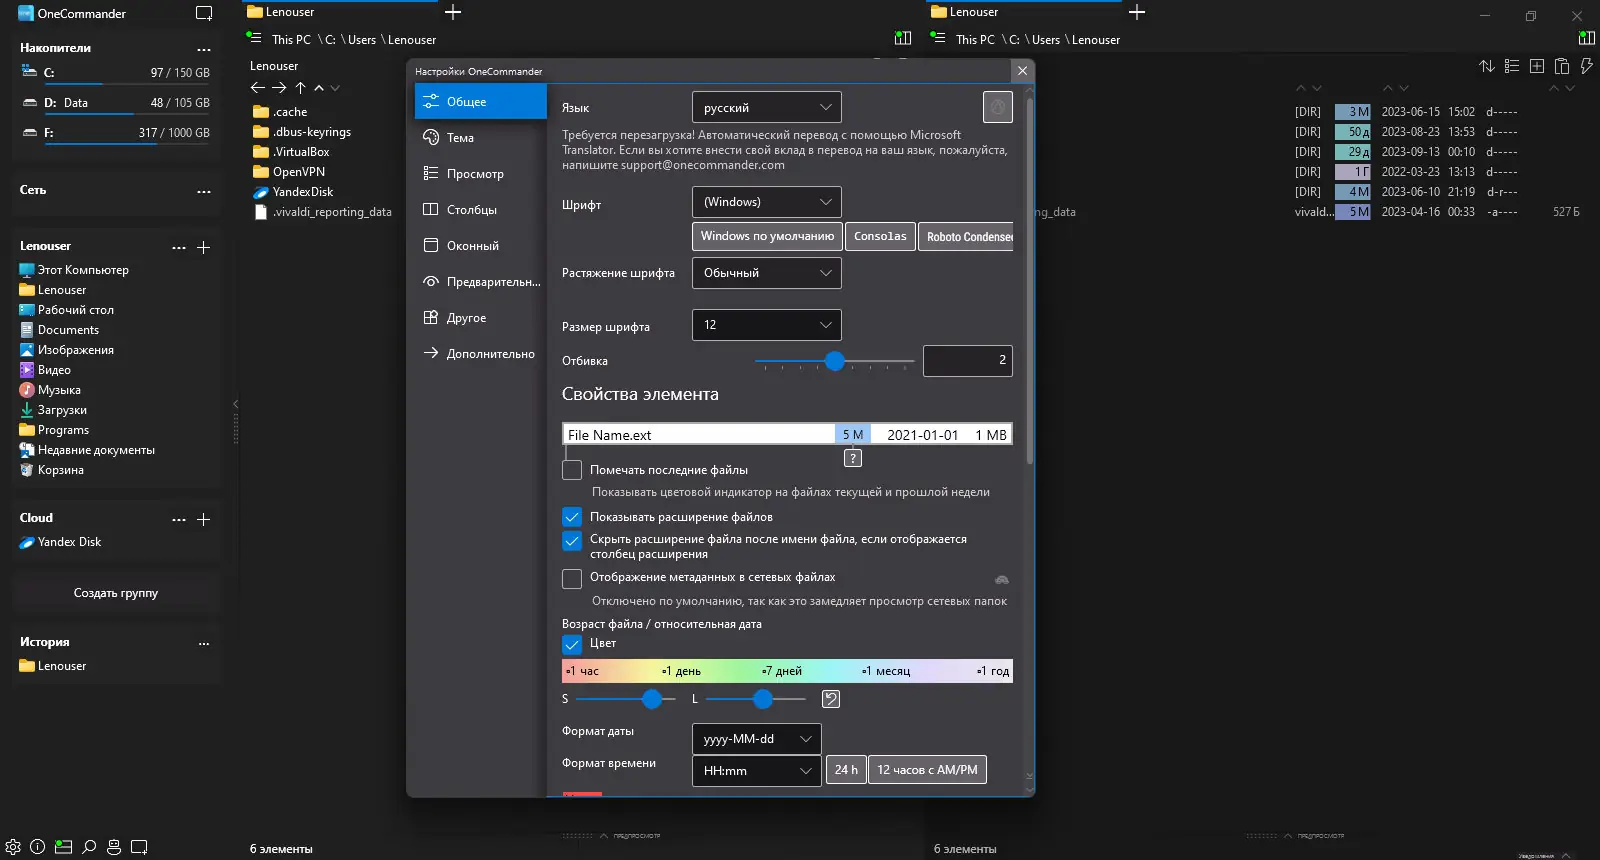
Task: Add item to Lenouser favorites group
Action: click(x=203, y=247)
